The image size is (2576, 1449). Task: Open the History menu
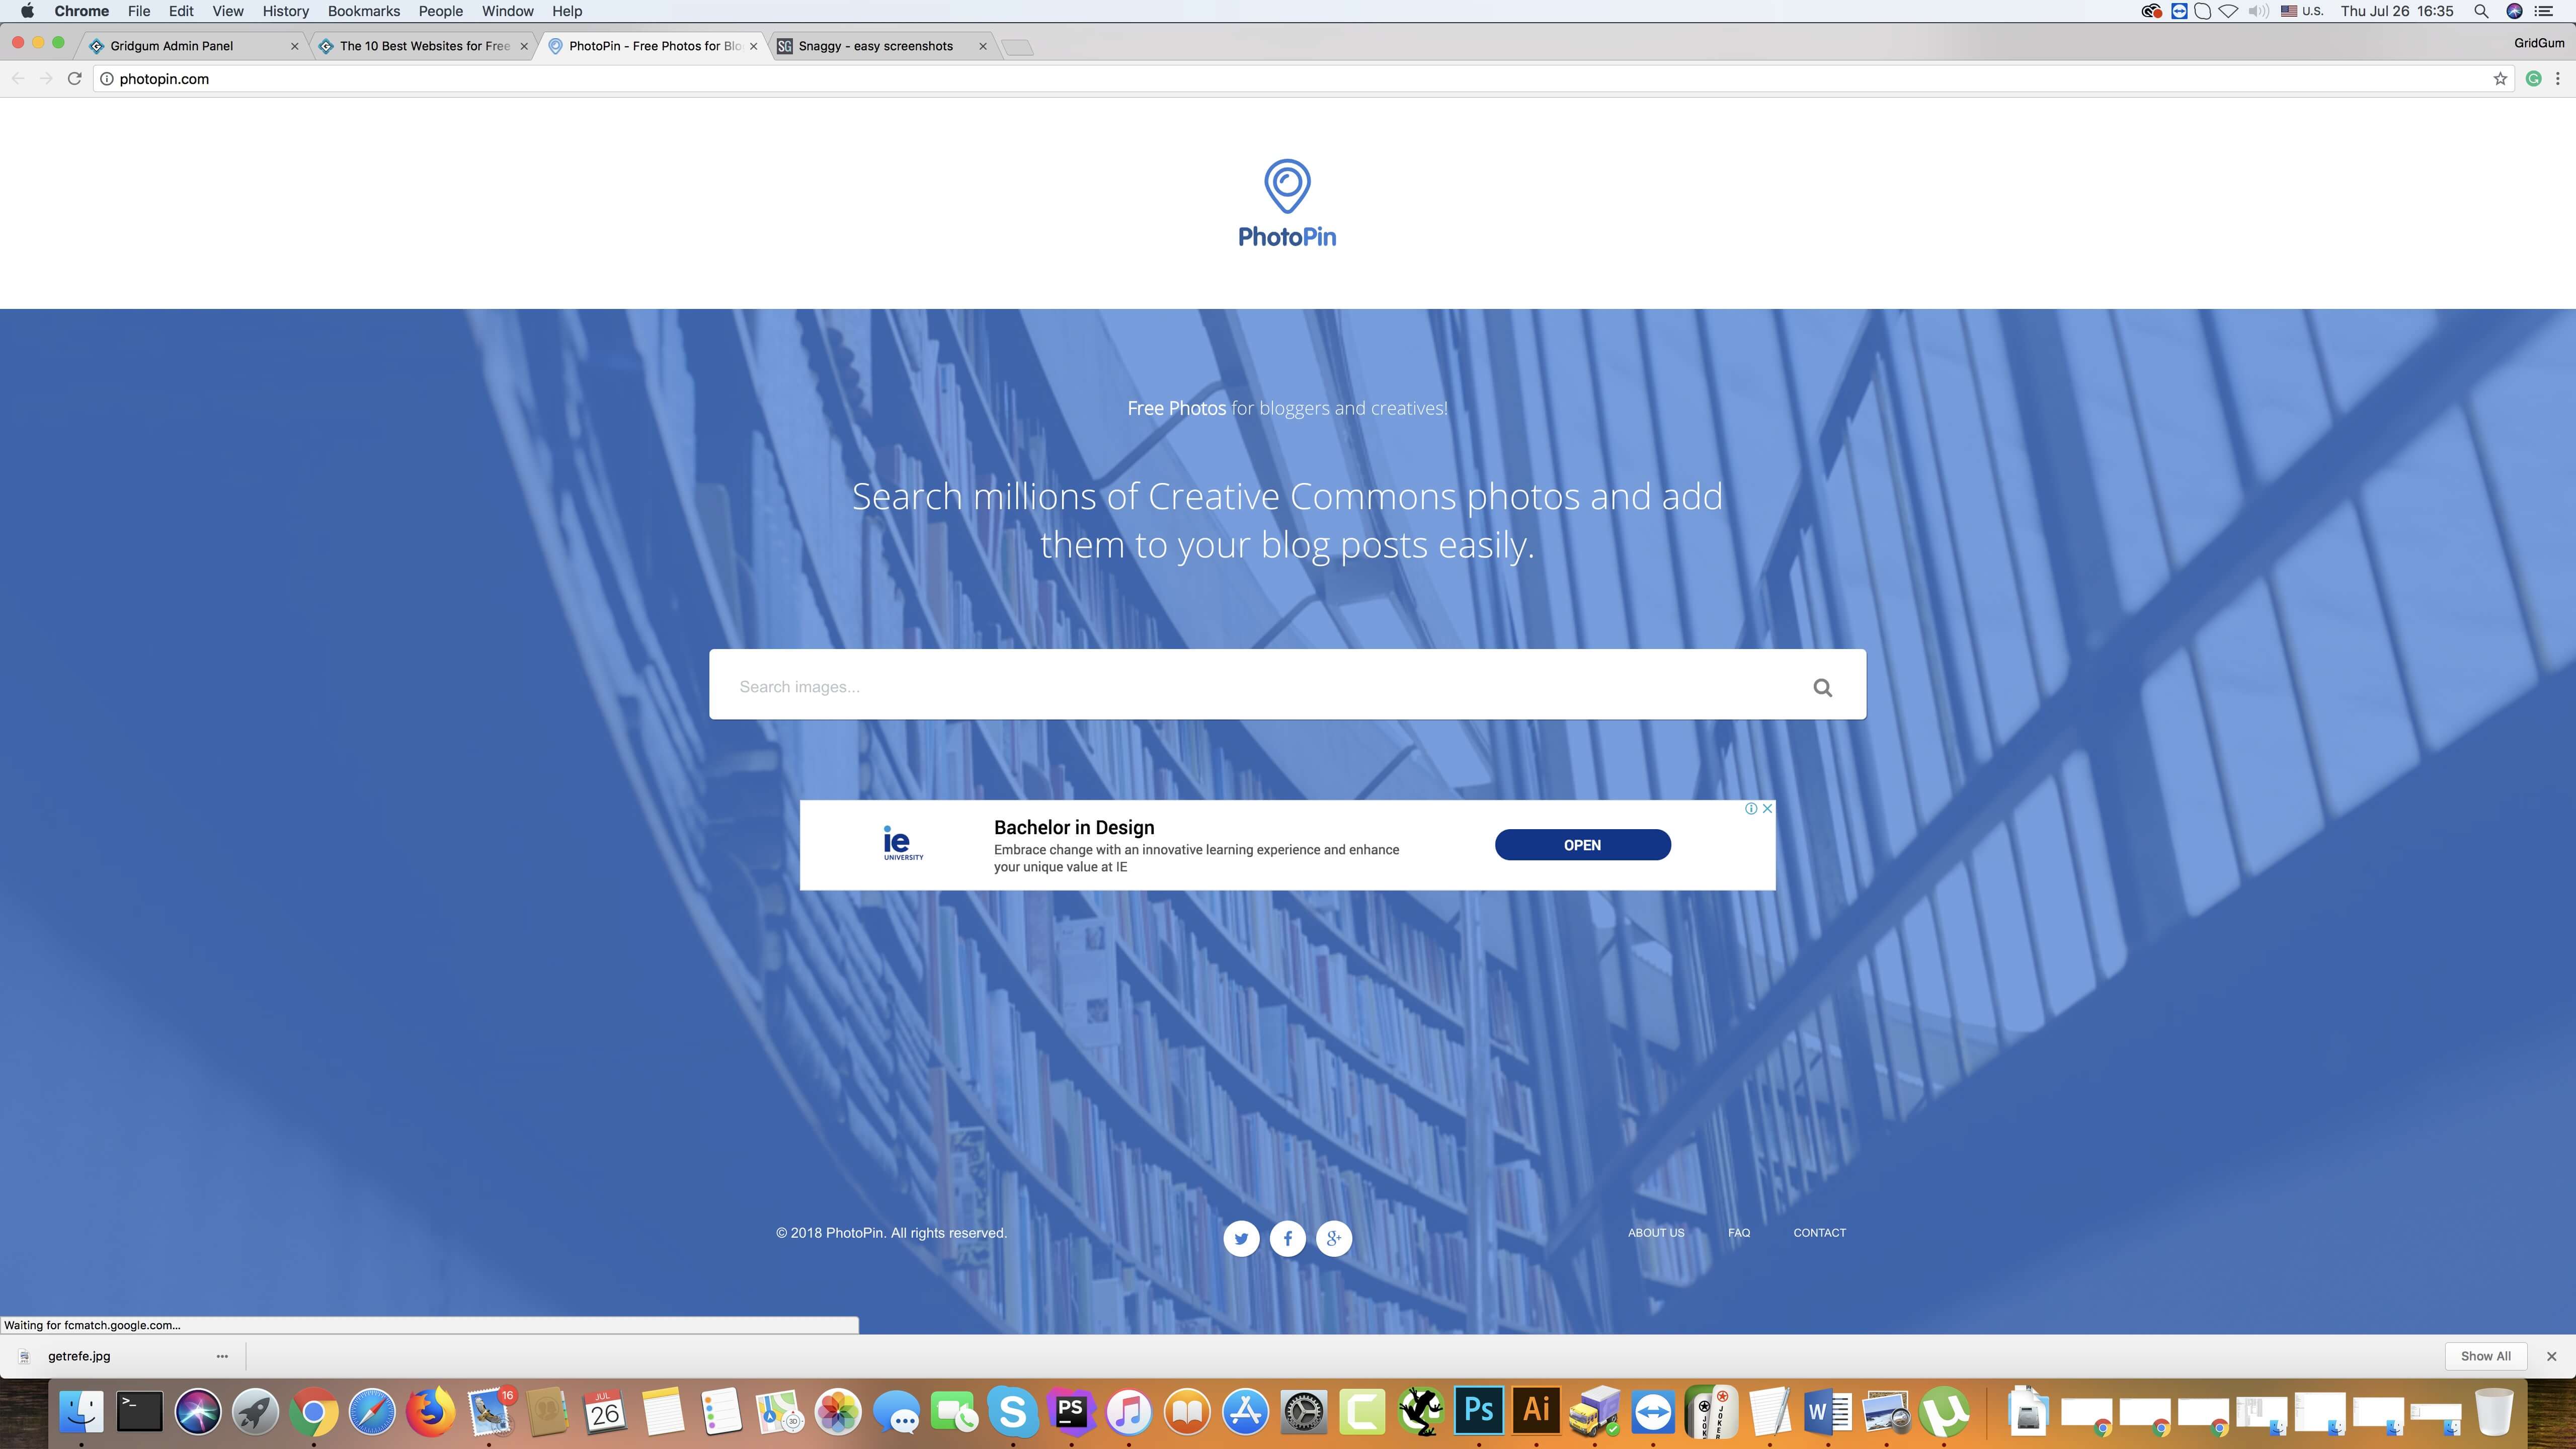click(x=285, y=11)
